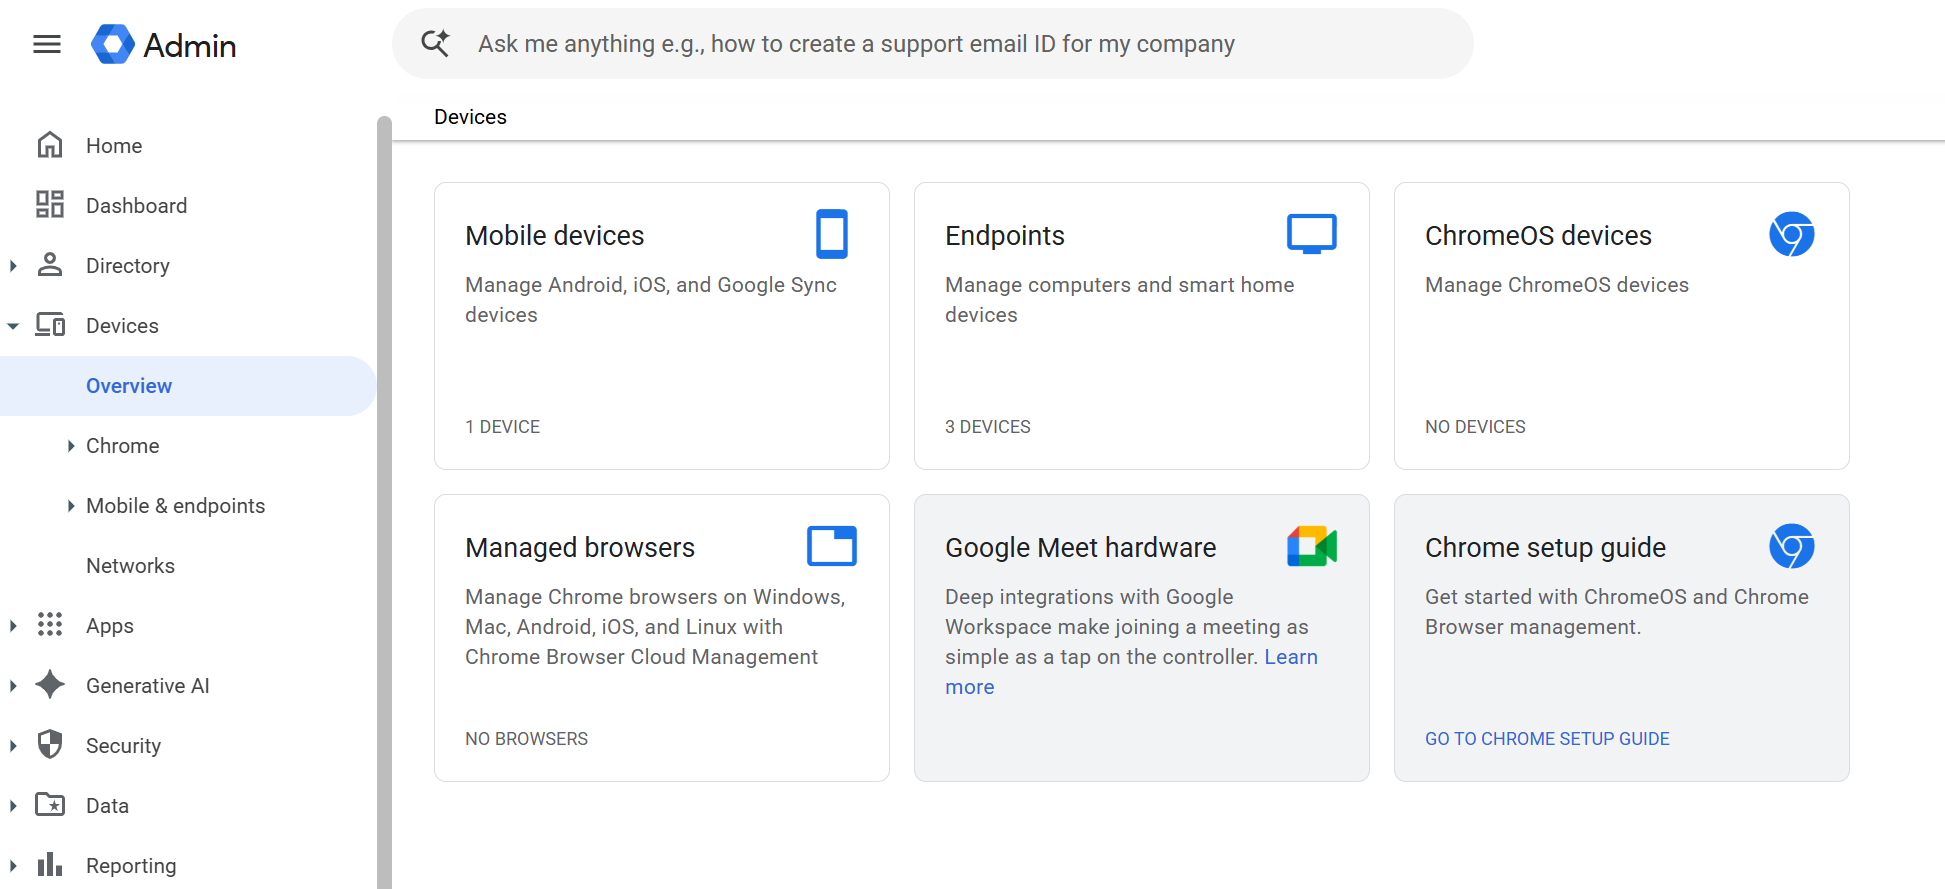Click the Google Admin logo
This screenshot has width=1945, height=889.
[x=164, y=45]
